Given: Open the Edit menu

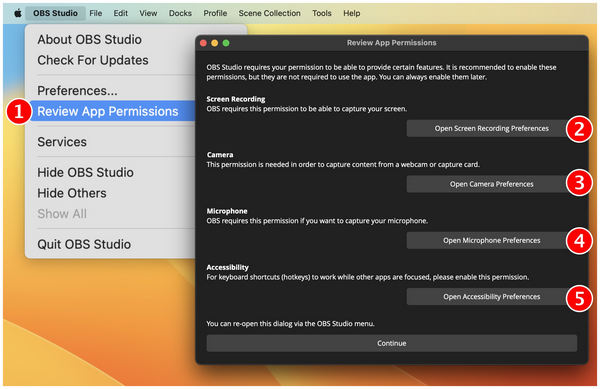Looking at the screenshot, I should tap(121, 13).
